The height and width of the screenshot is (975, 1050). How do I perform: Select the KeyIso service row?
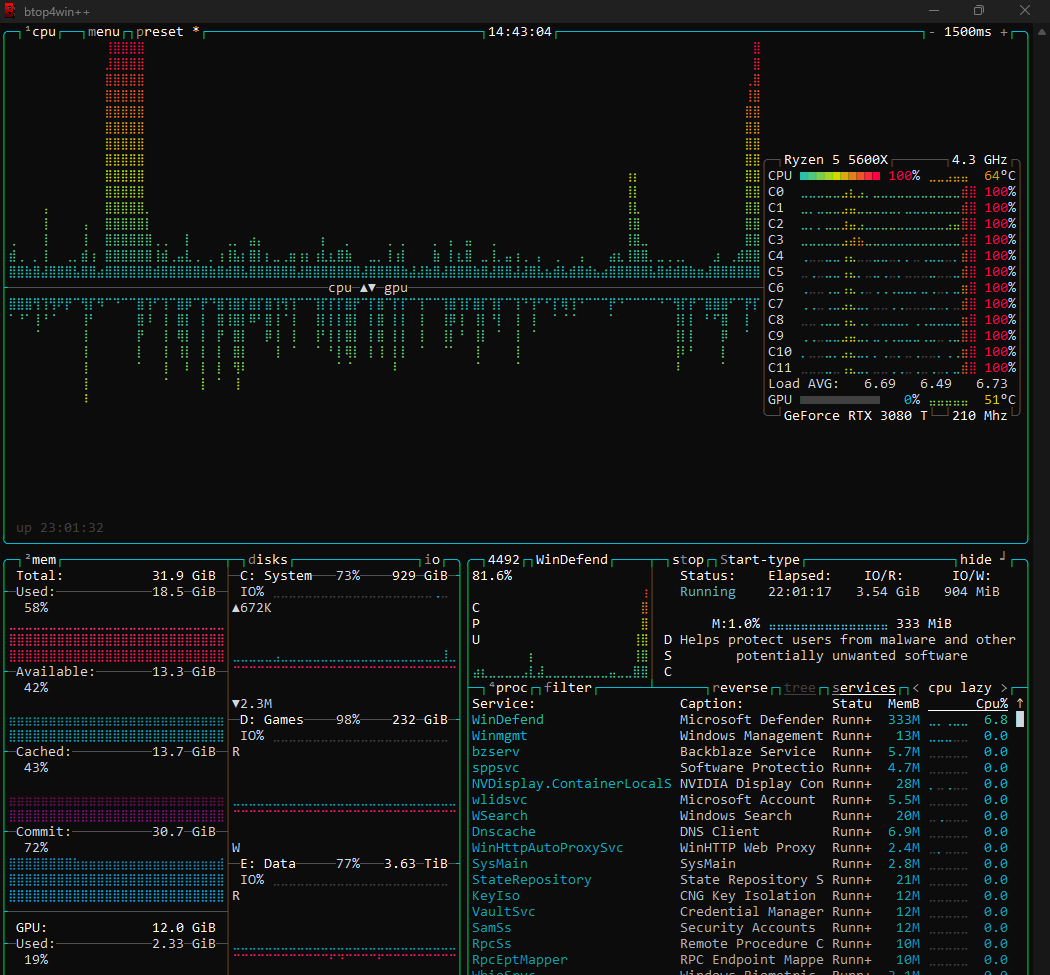tap(739, 896)
